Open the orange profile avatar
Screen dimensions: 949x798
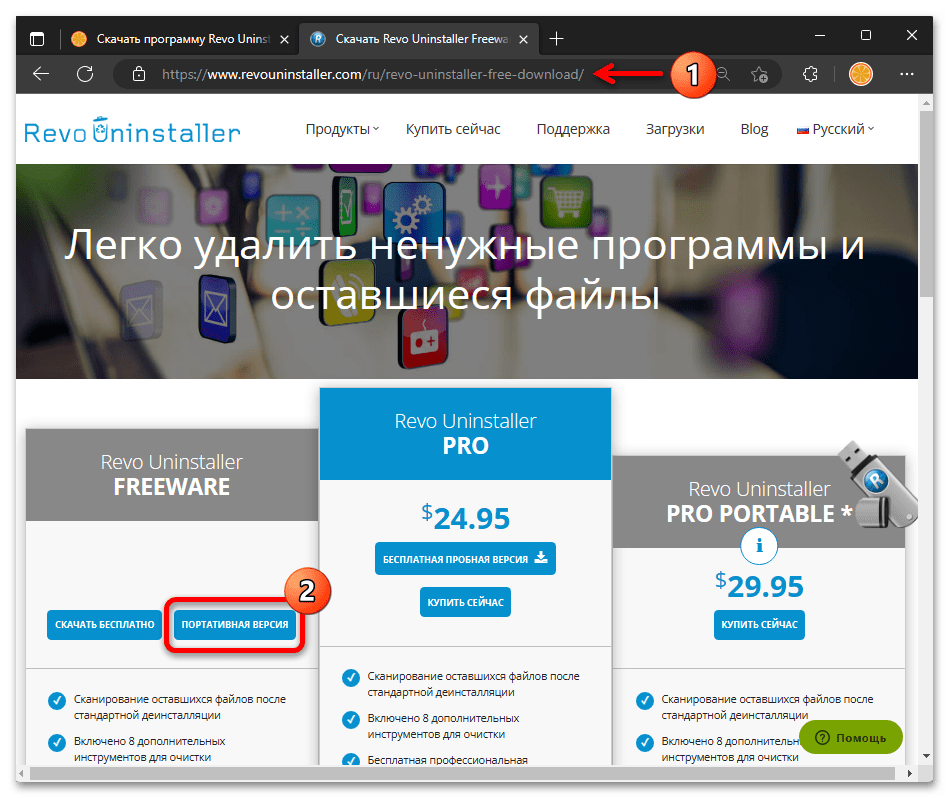[x=860, y=74]
